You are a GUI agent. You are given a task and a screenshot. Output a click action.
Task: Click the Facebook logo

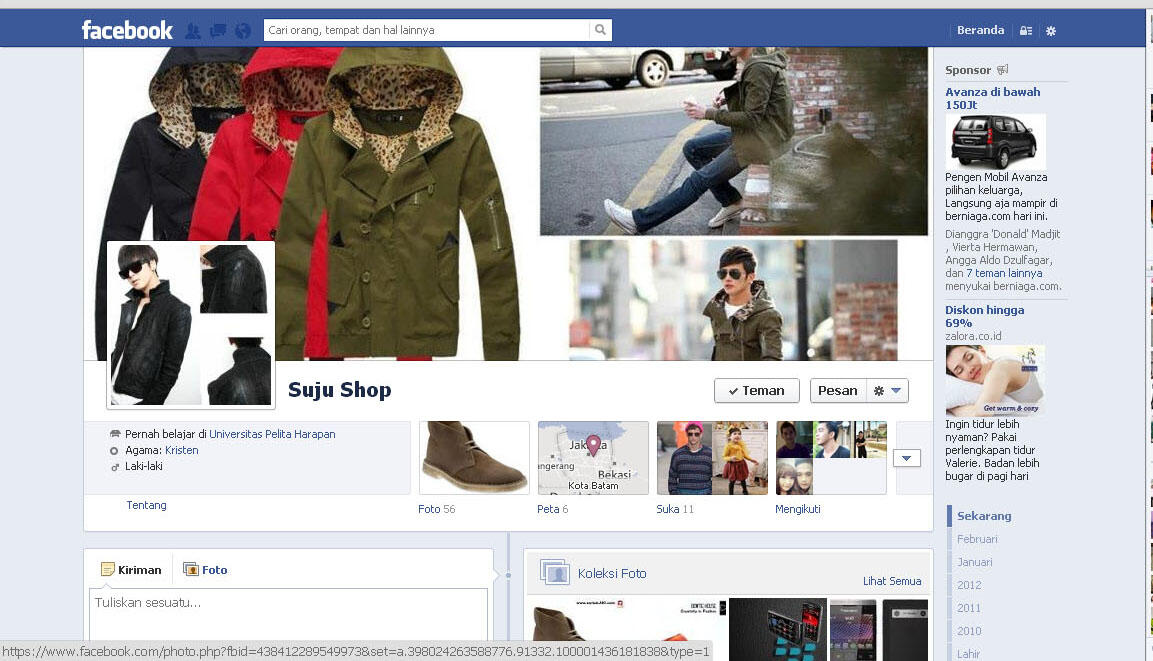[x=127, y=30]
